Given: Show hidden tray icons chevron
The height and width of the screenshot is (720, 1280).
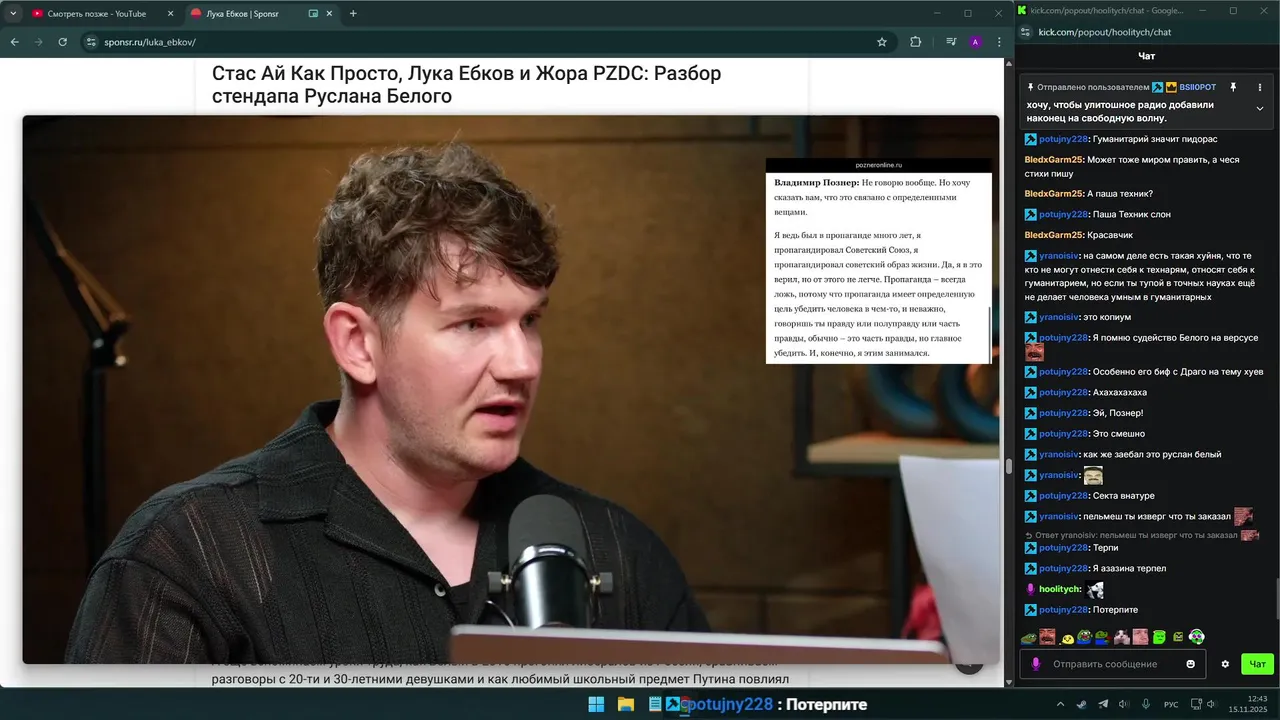Looking at the screenshot, I should pyautogui.click(x=1060, y=704).
